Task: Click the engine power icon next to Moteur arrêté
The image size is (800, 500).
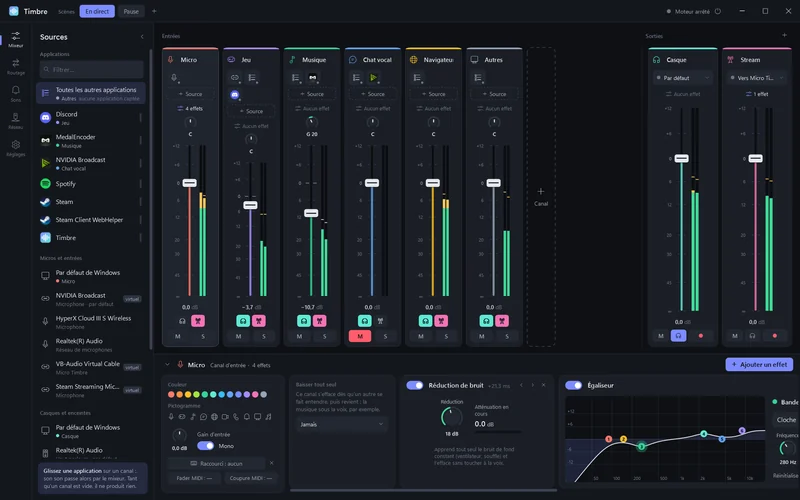Action: point(717,11)
